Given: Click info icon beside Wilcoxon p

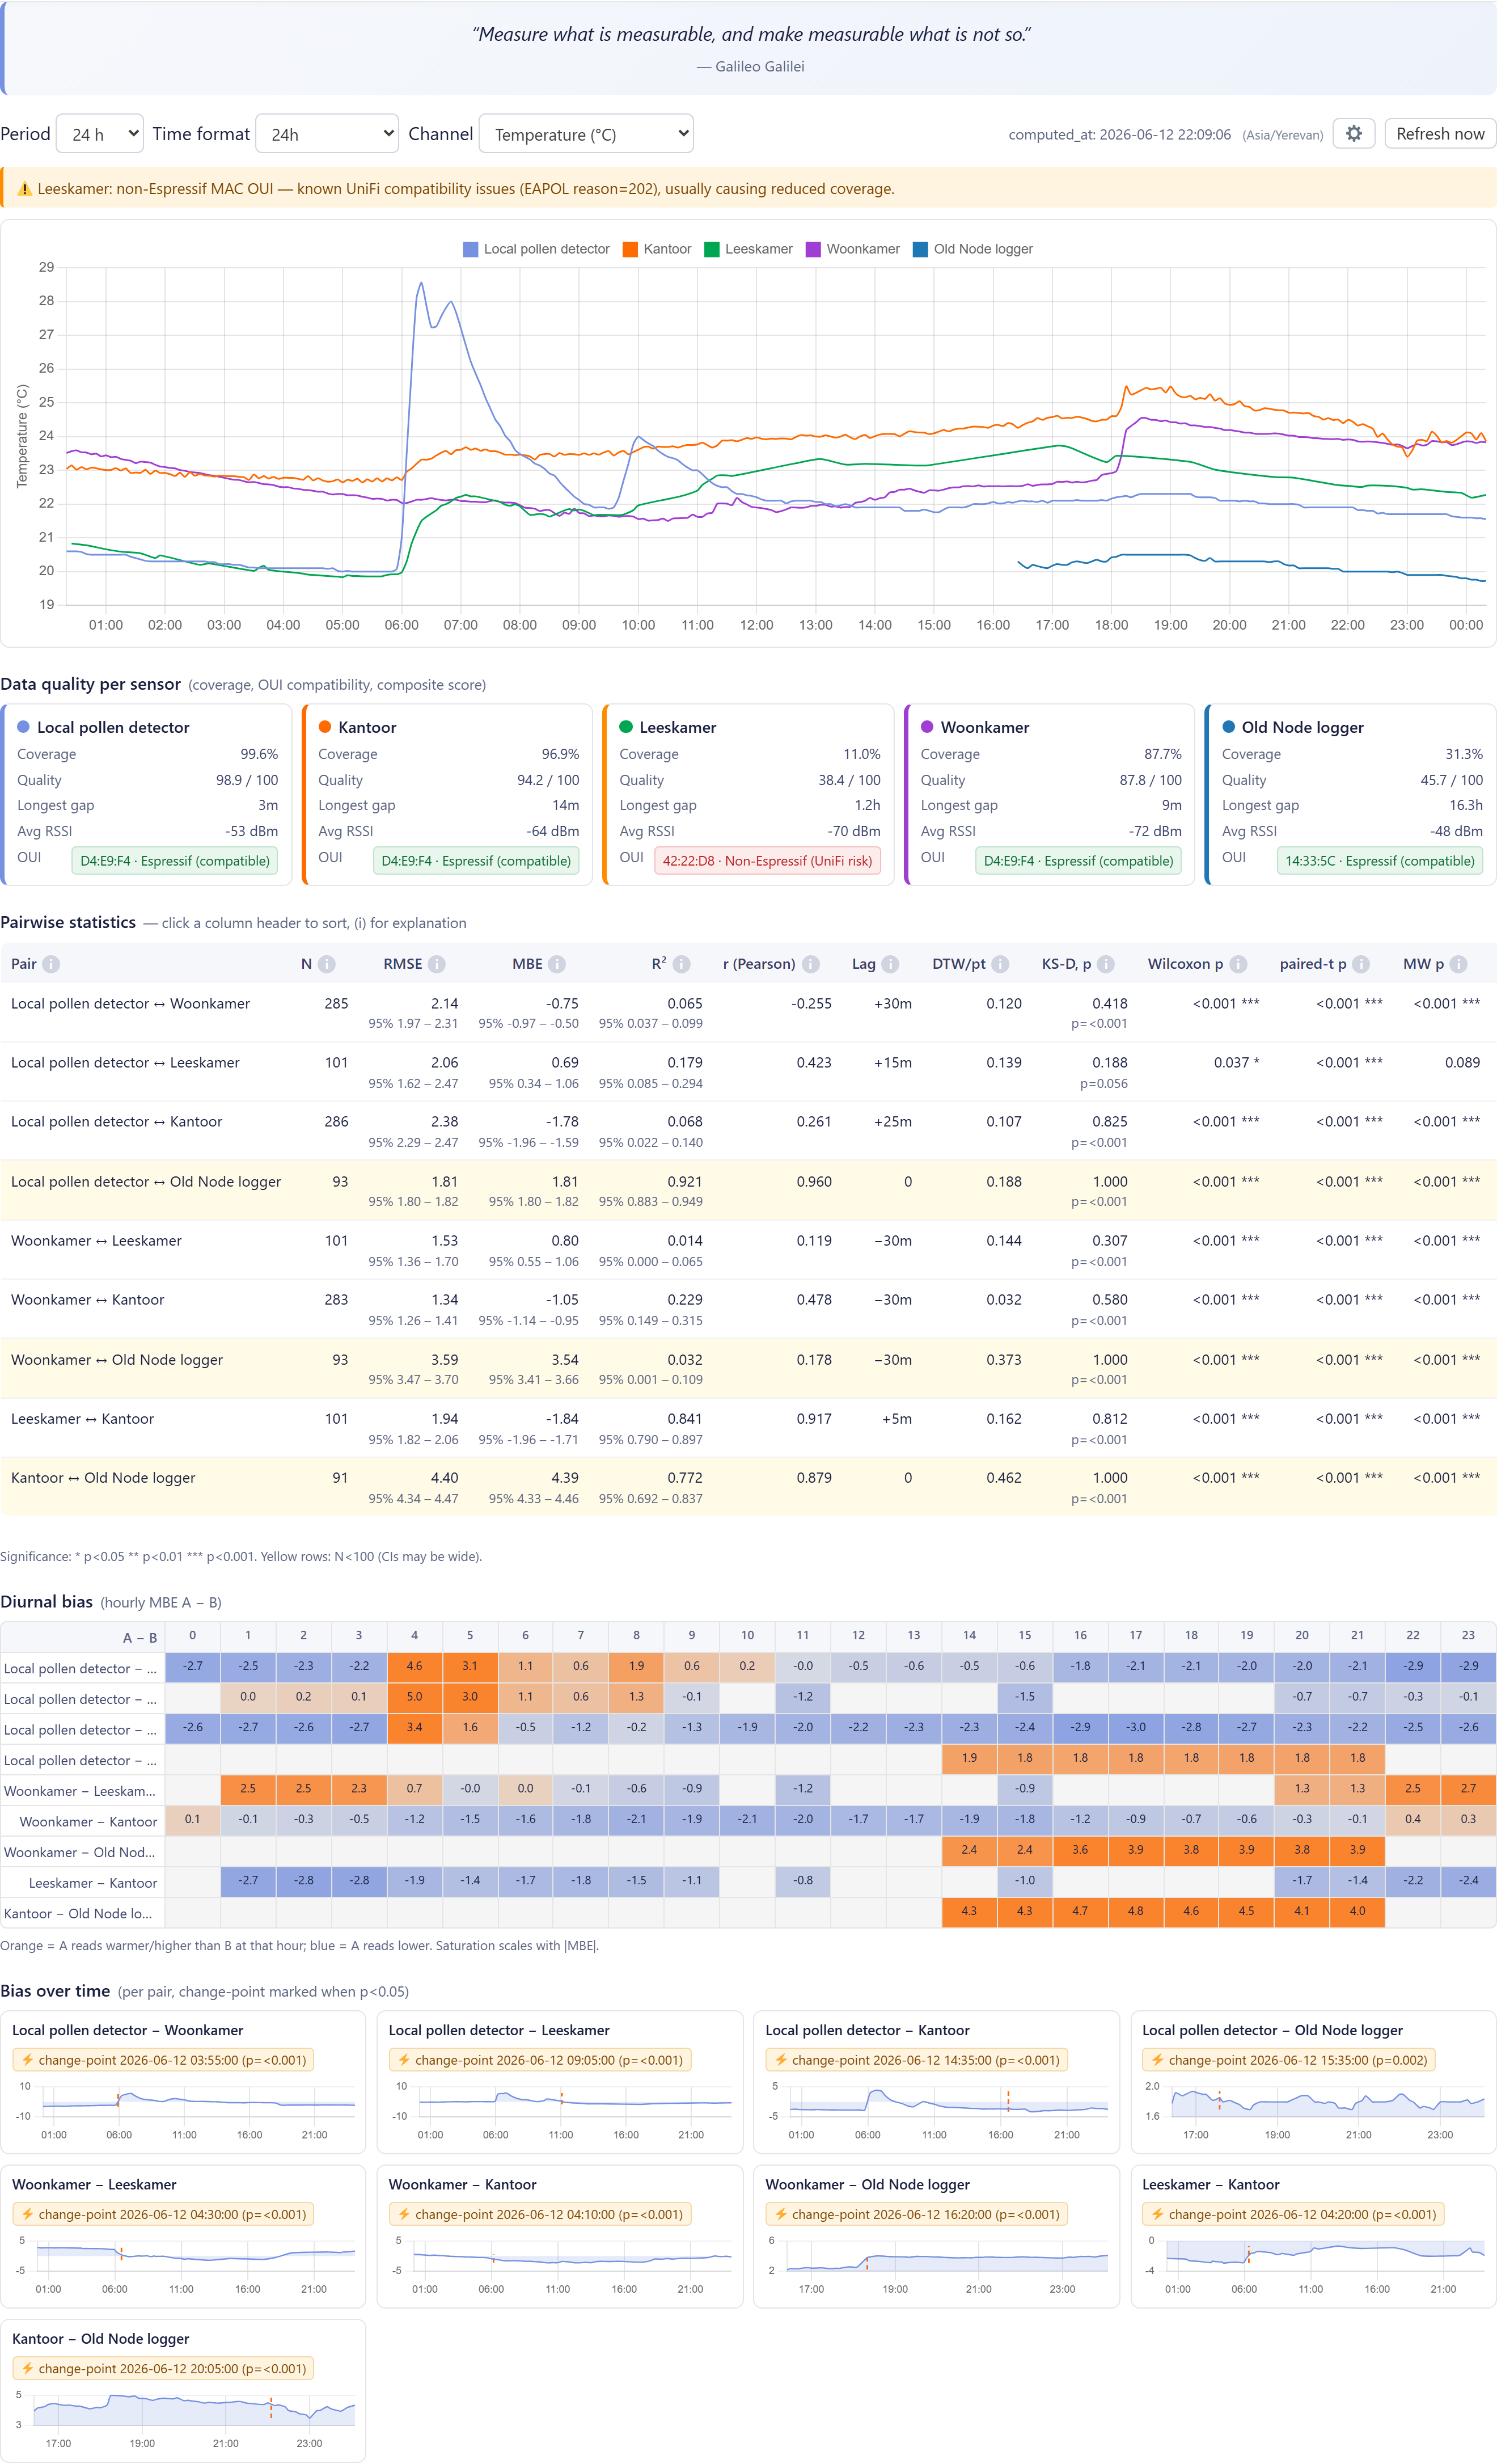Looking at the screenshot, I should click(x=1238, y=964).
